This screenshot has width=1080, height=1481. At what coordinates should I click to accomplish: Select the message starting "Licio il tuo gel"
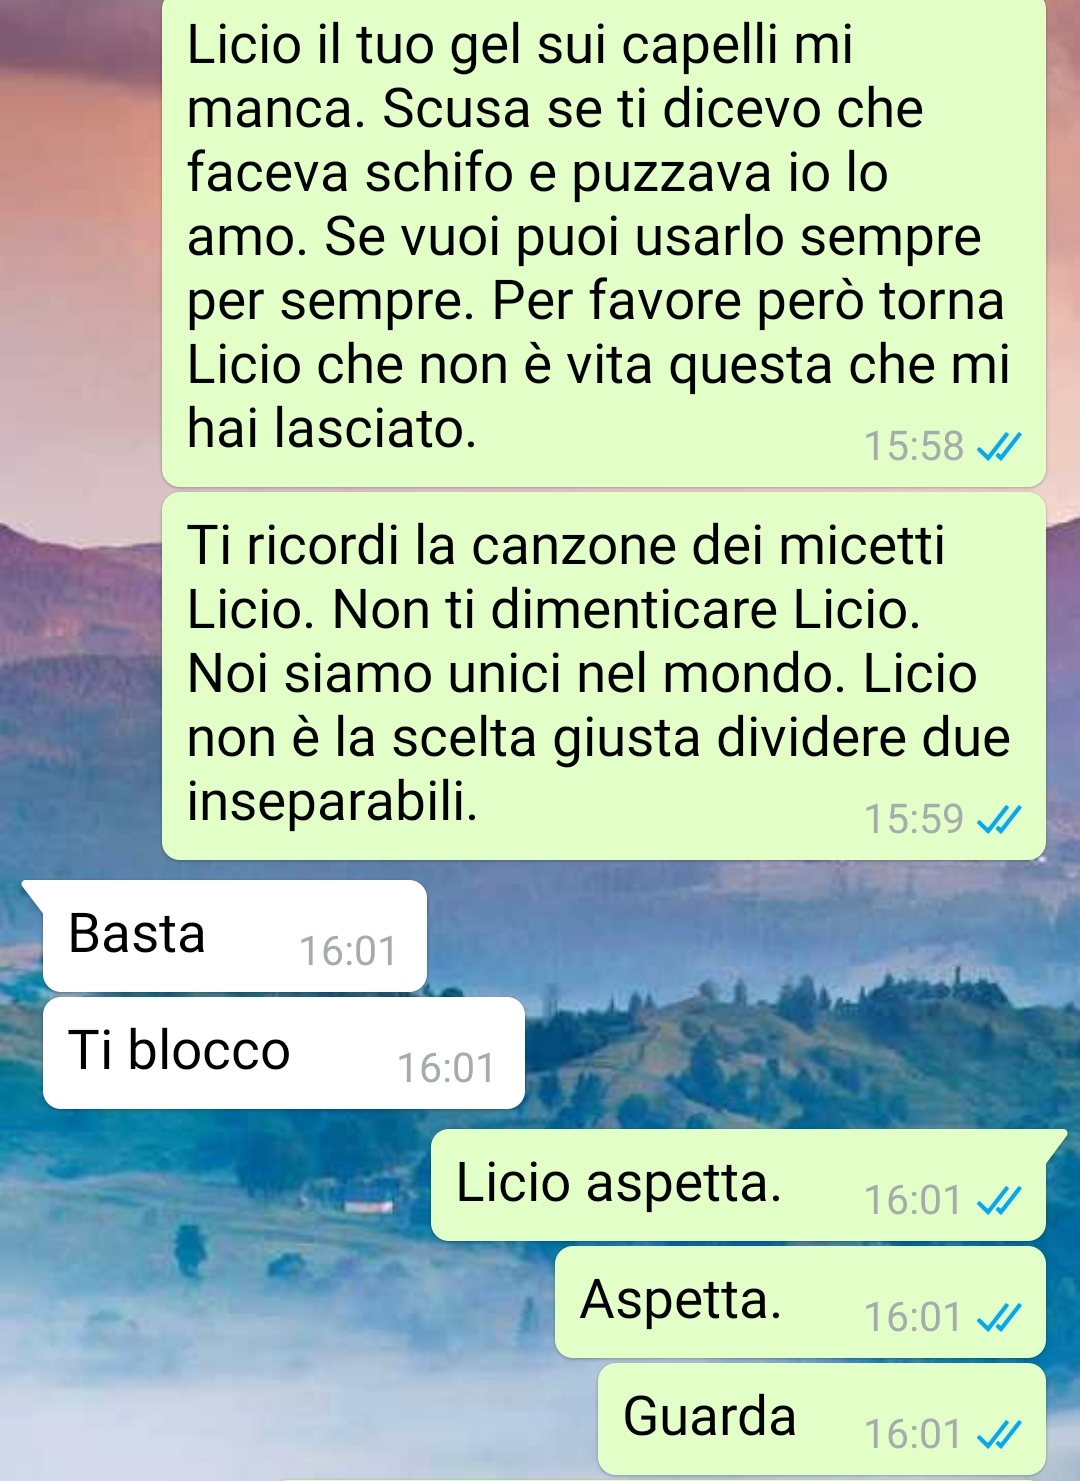click(x=603, y=241)
